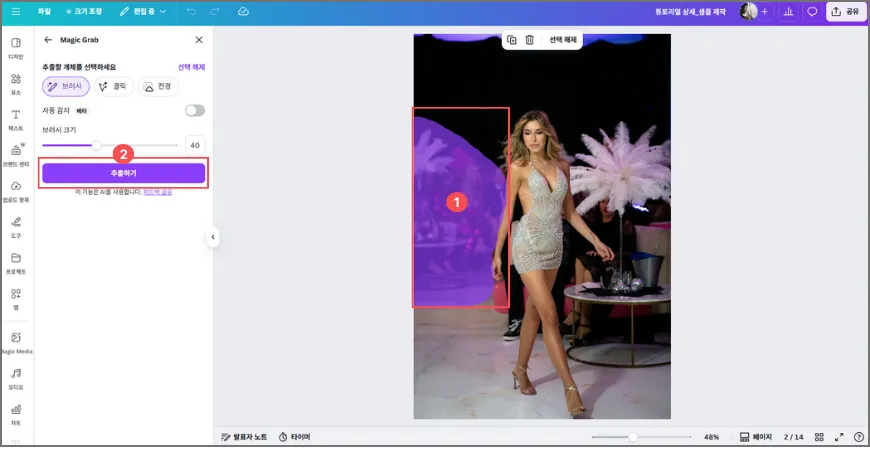Open the 차트 (Charts) sidebar tab

pos(16,414)
